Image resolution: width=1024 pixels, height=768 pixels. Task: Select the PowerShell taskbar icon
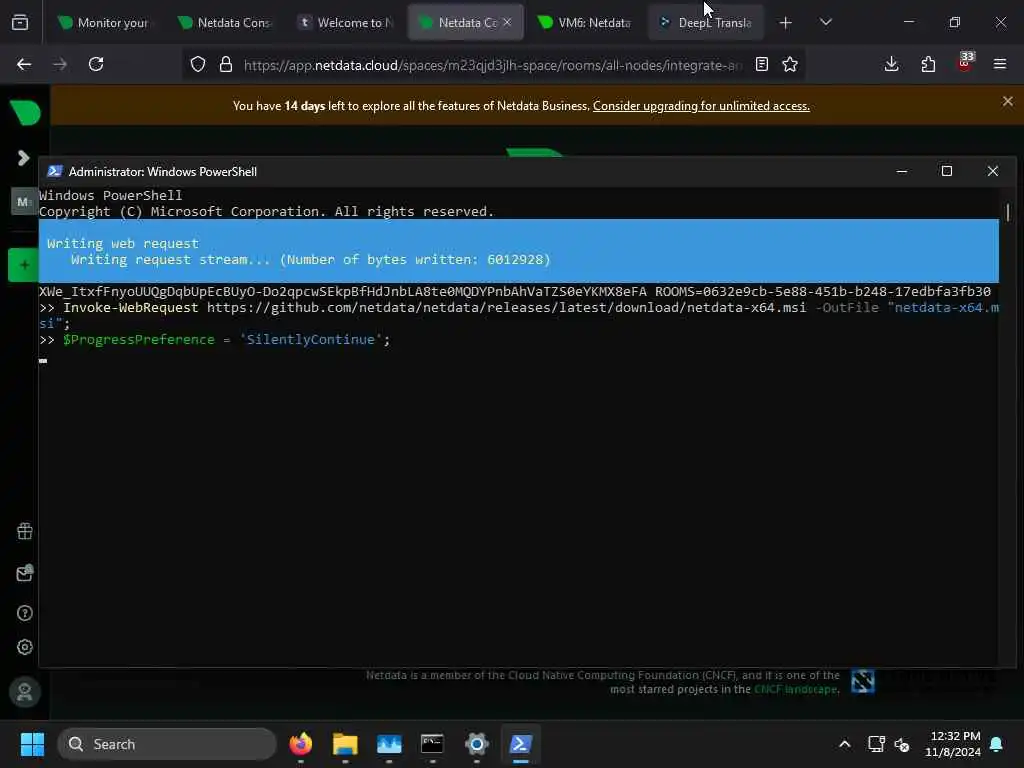point(520,744)
